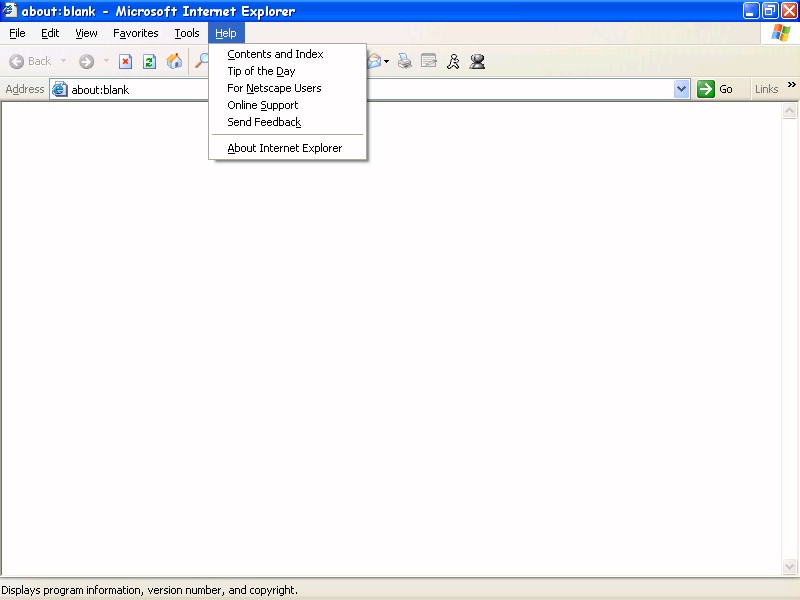Restore down the Internet Explorer window
Screen dimensions: 800x600
770,11
